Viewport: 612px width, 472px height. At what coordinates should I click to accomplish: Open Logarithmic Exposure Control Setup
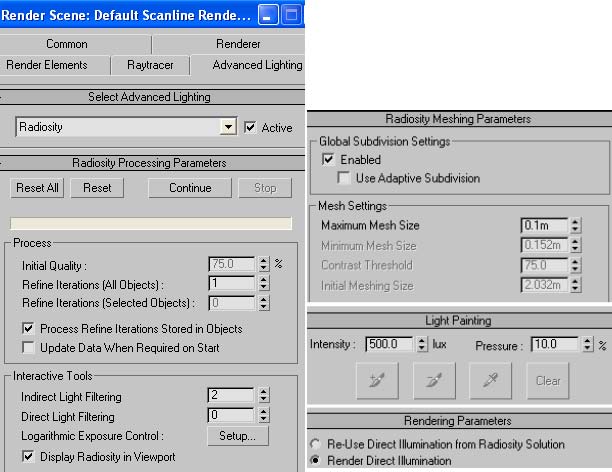(x=238, y=436)
